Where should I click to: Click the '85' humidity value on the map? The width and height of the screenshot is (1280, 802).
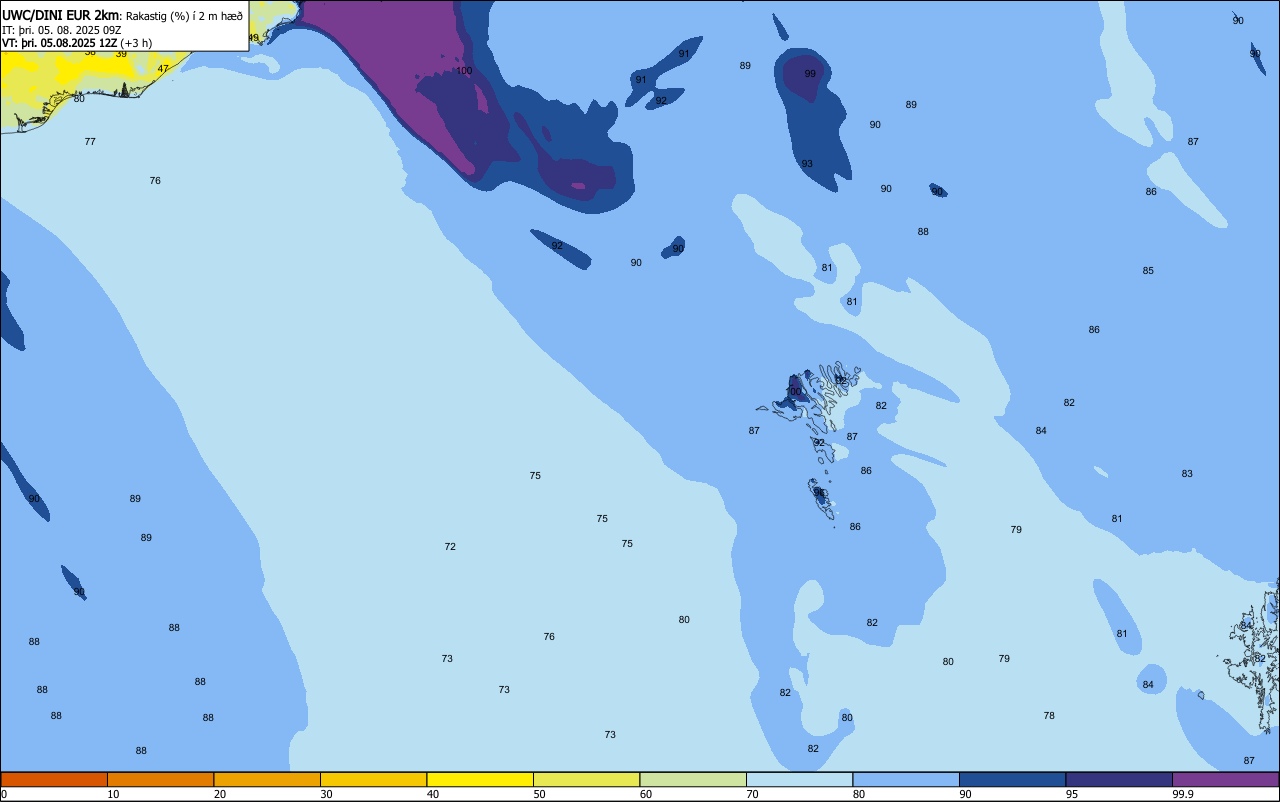1148,271
